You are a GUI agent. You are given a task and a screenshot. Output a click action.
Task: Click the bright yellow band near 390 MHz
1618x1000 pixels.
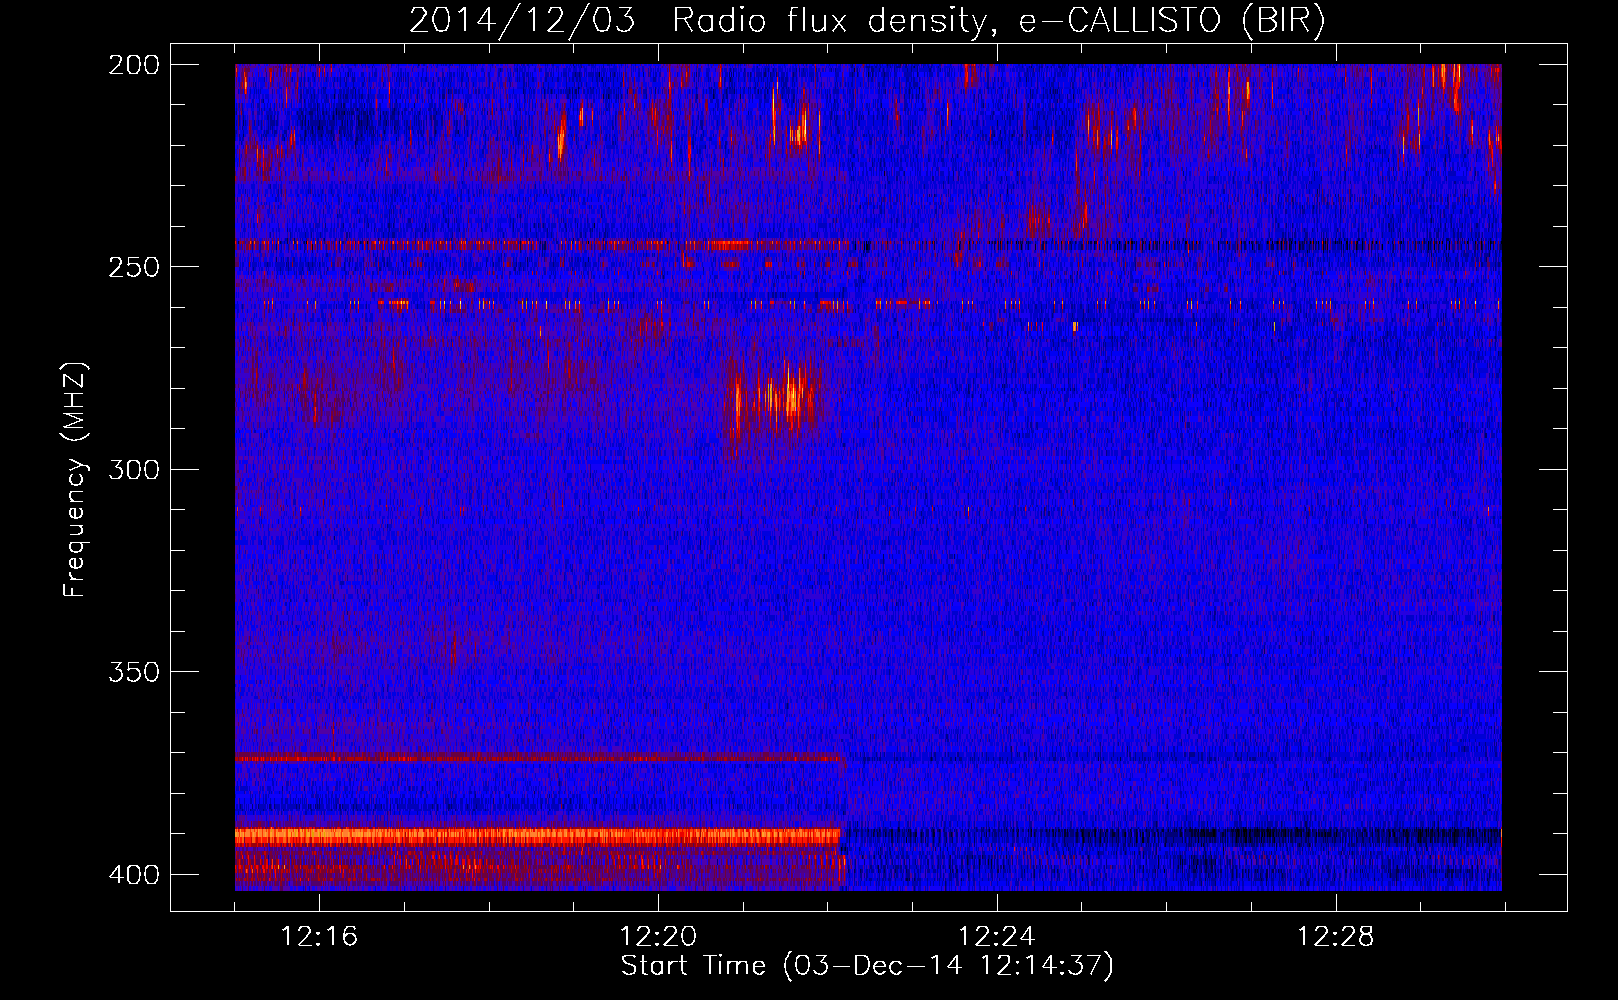(538, 836)
